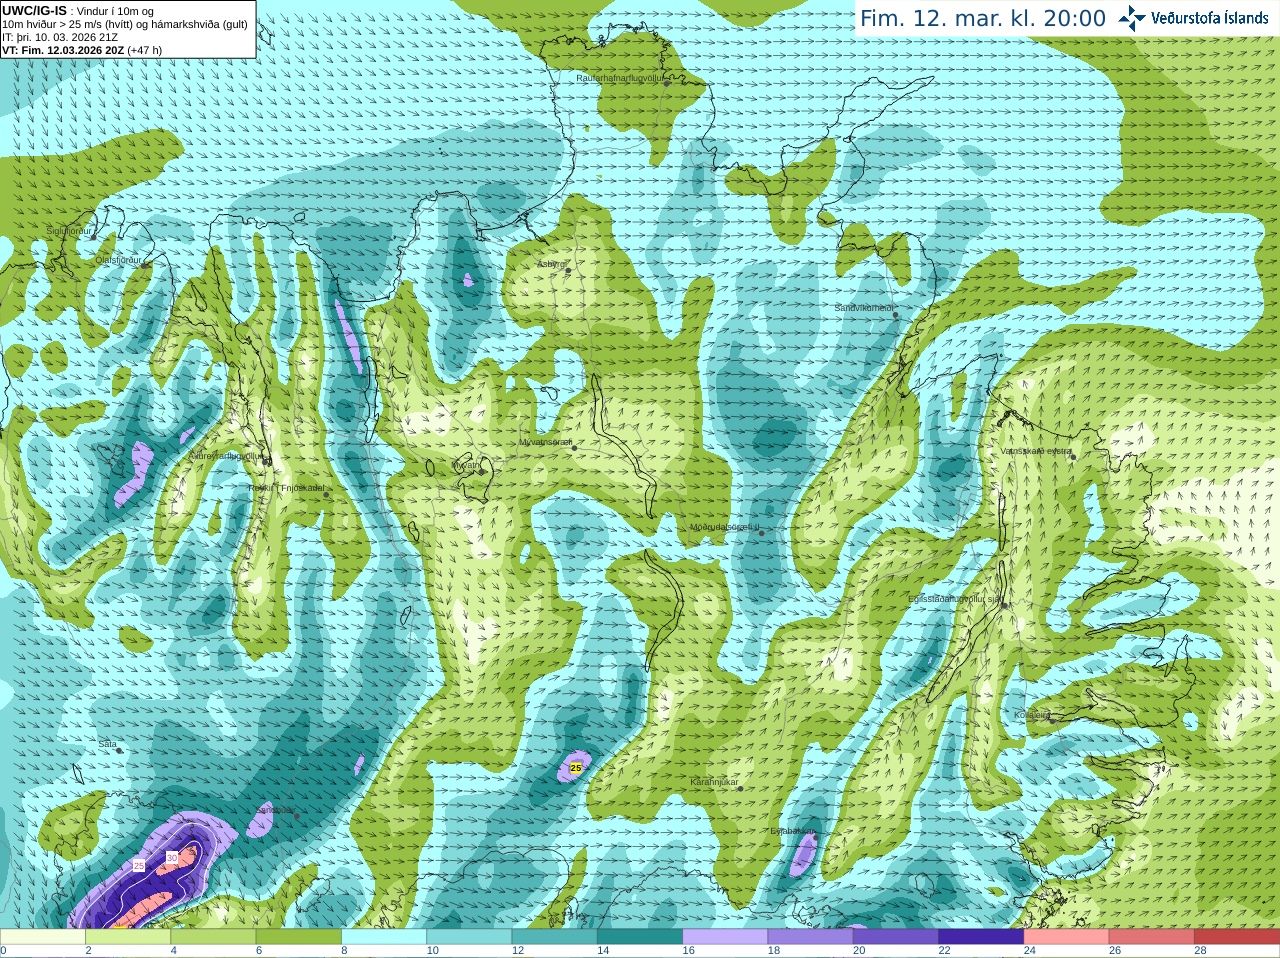Select the Egilsstaðaflugvöllur station label

pos(954,598)
